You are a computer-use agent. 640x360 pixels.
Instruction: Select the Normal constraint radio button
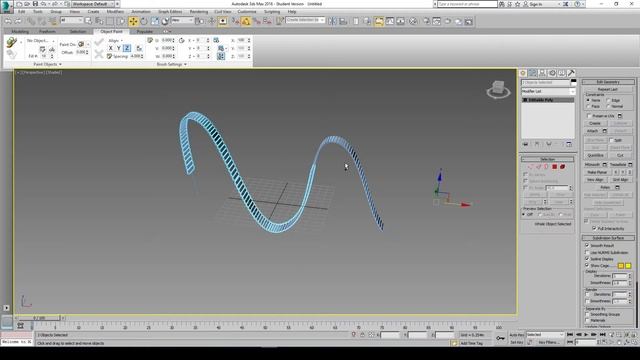click(x=608, y=106)
